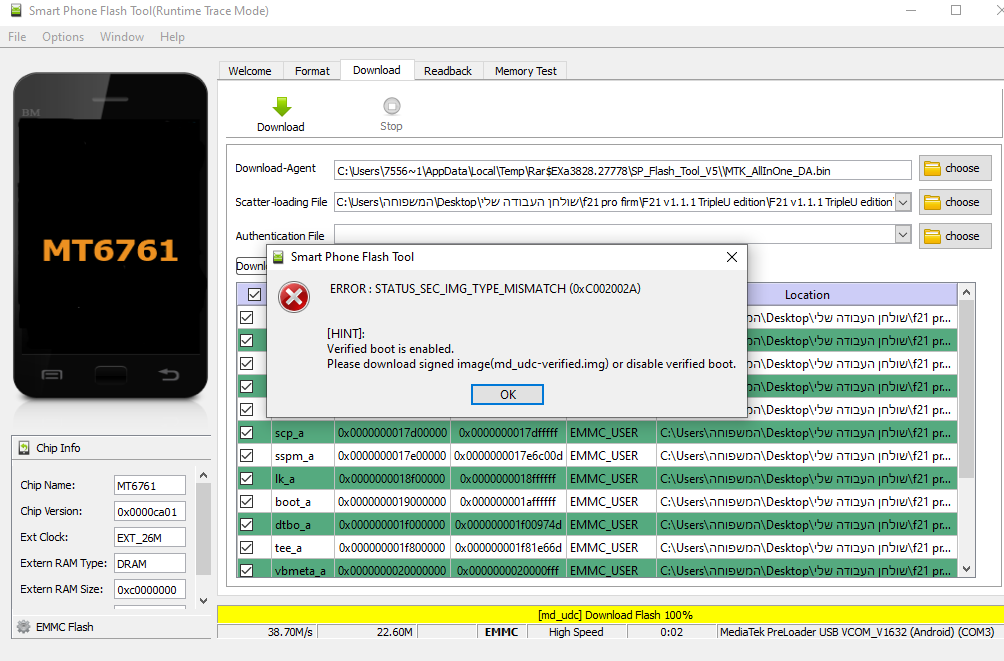Image resolution: width=1004 pixels, height=661 pixels.
Task: Click the Extern RAM Size field 0xc0000000
Action: click(x=149, y=589)
